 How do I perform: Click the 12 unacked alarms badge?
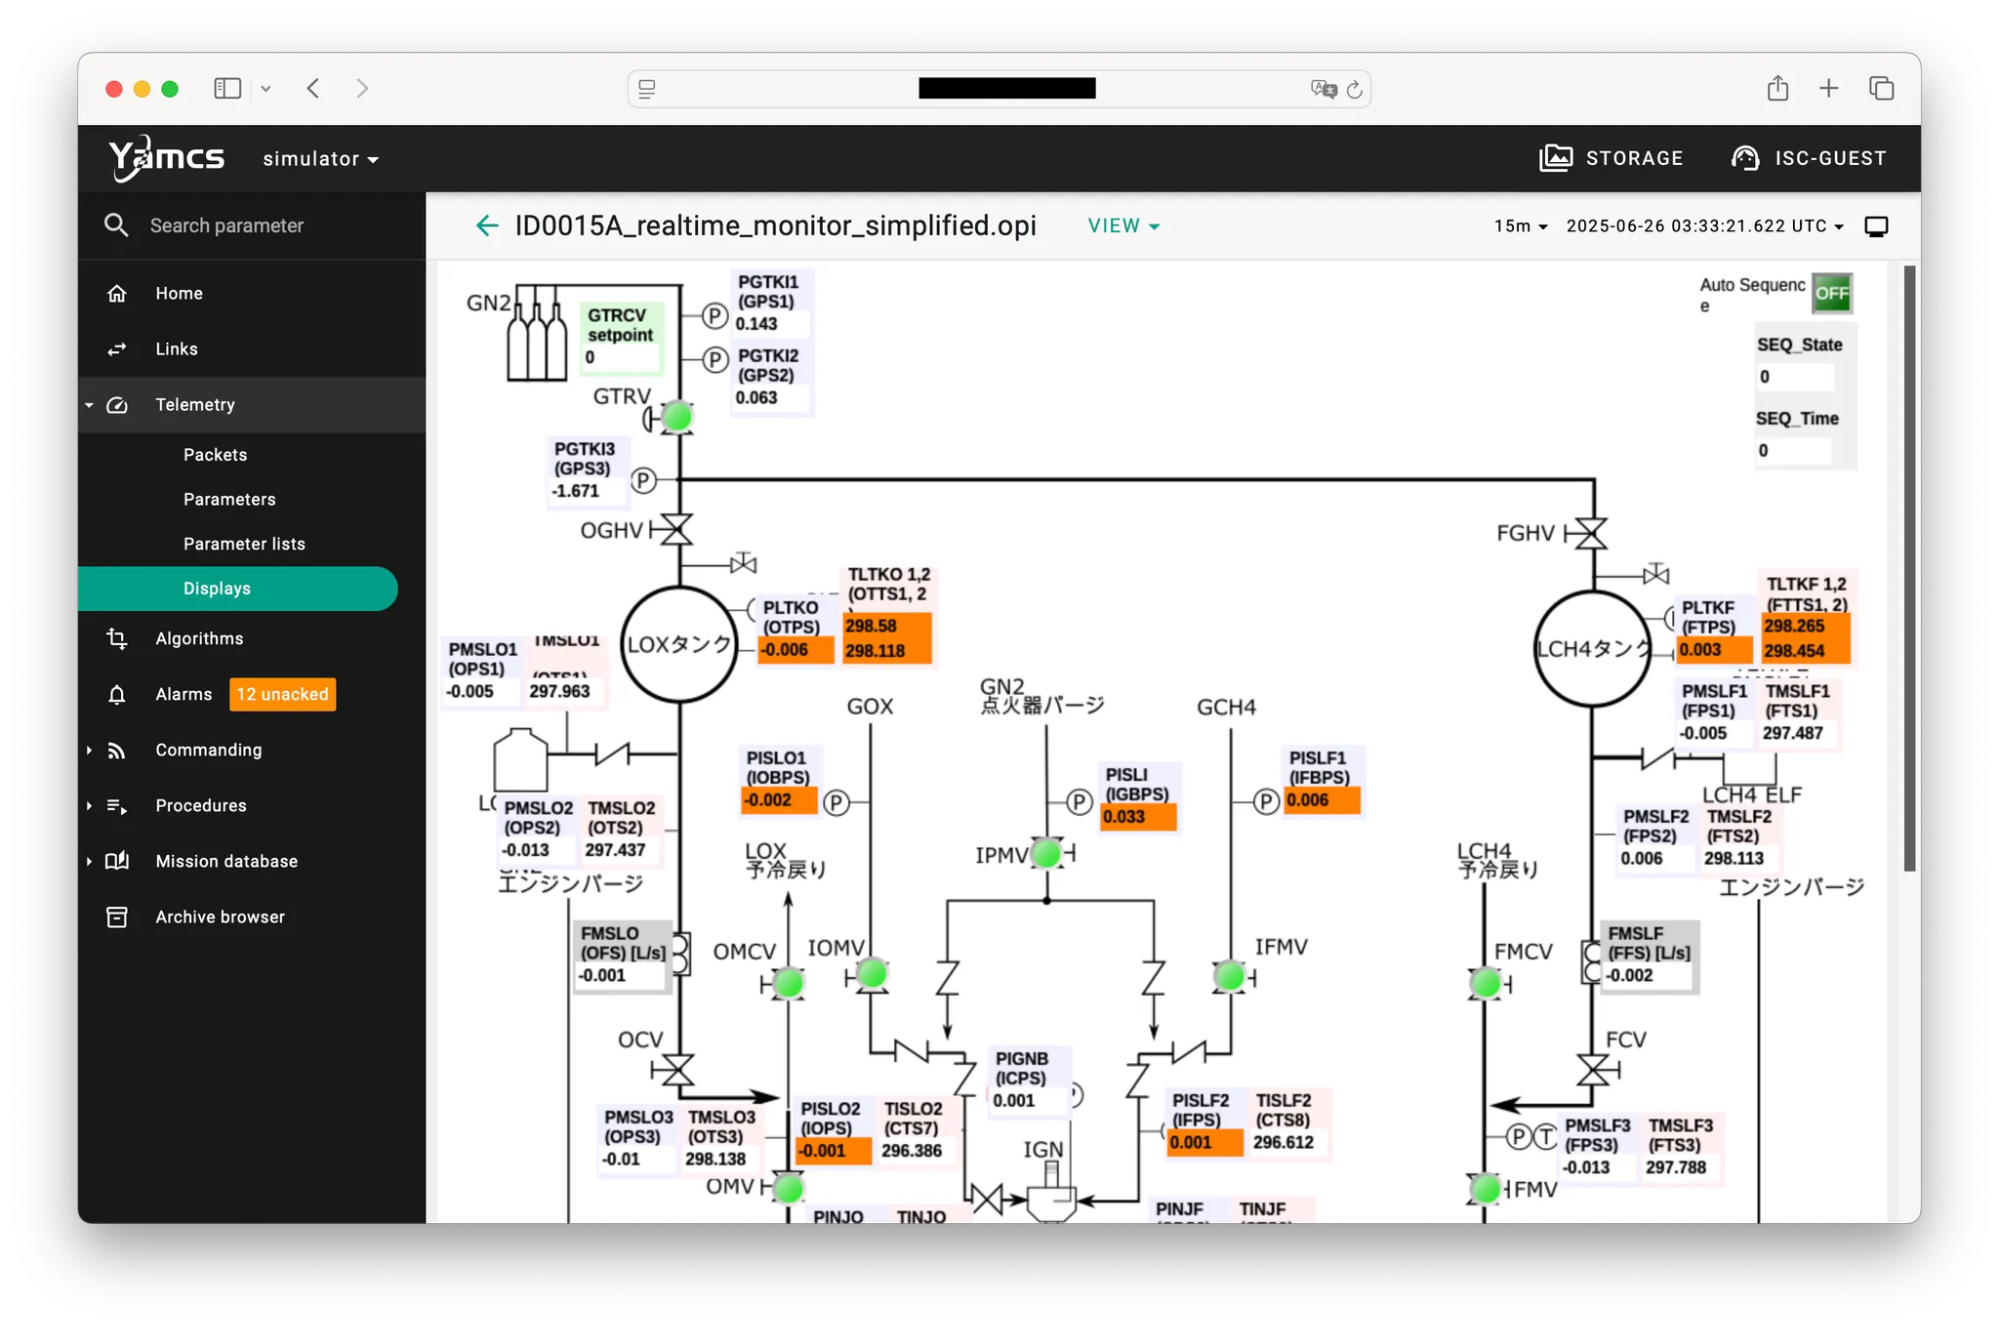tap(282, 694)
